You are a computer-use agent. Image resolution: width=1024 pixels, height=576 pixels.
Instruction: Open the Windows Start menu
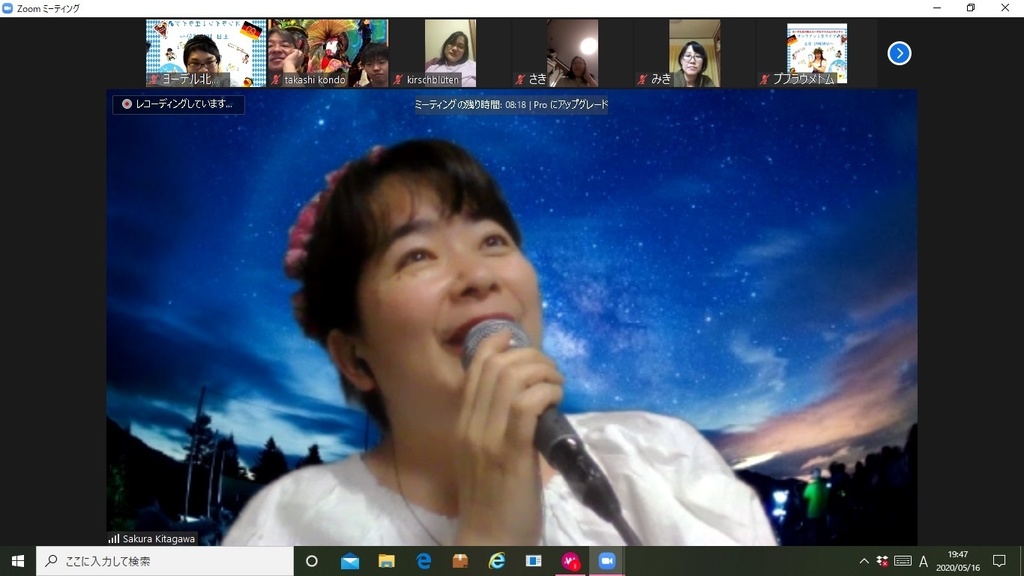18,561
